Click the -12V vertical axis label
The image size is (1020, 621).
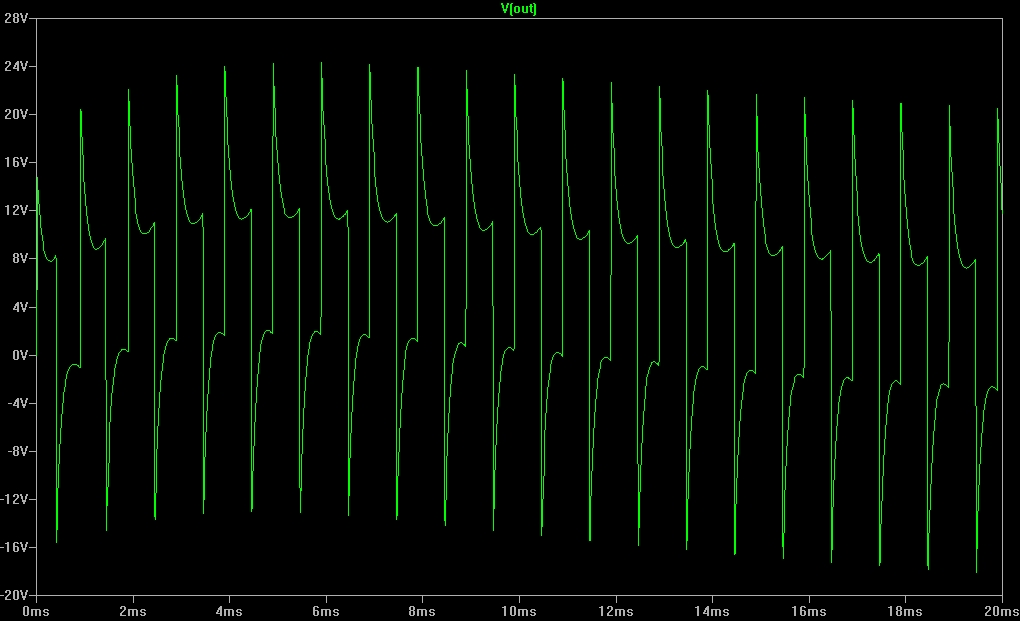click(14, 499)
